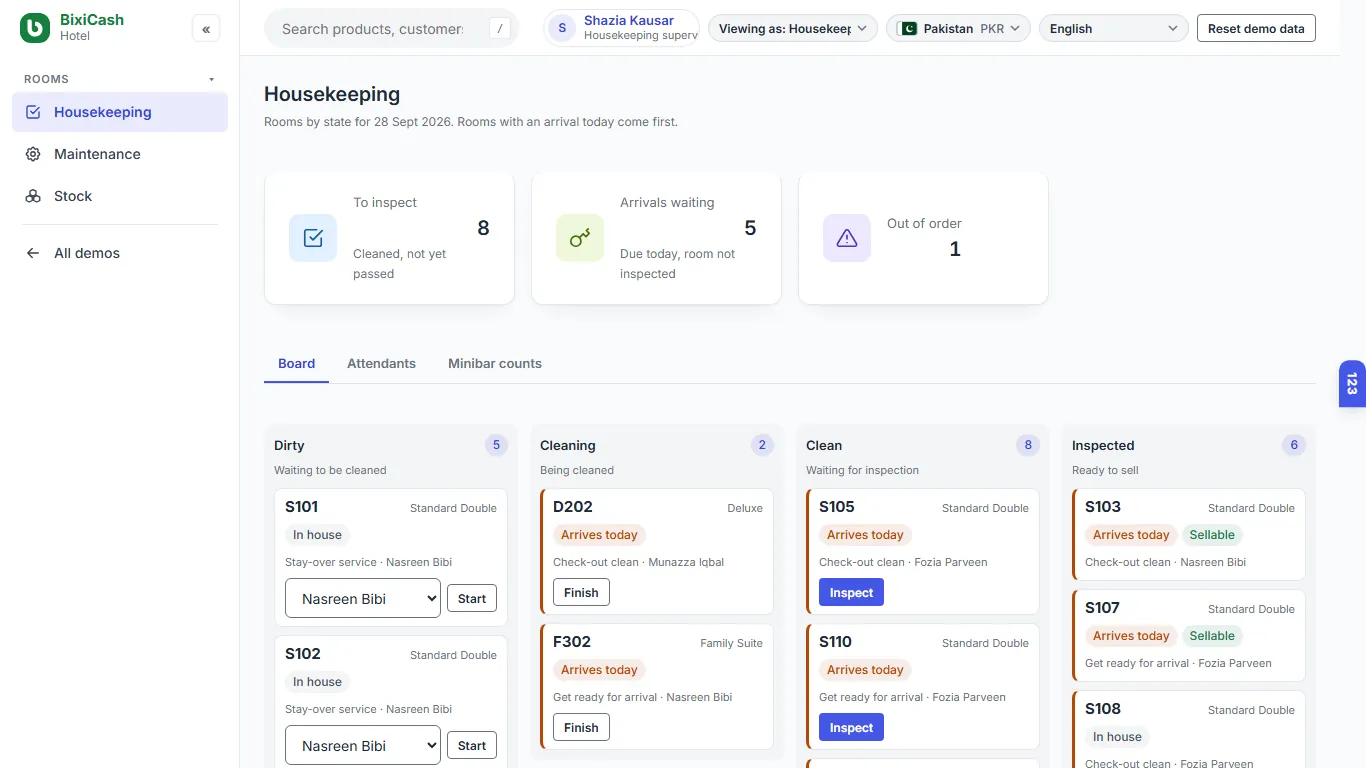The image size is (1366, 768).
Task: Click the Housekeeping checkbox icon in sidebar
Action: click(x=33, y=112)
